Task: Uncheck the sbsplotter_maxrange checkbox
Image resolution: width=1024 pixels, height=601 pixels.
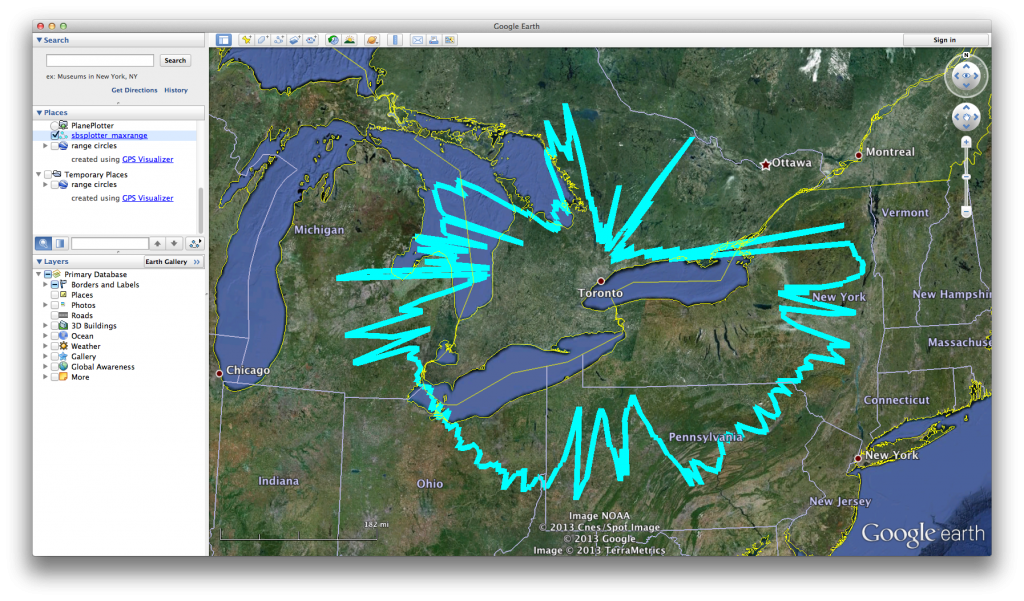Action: (55, 135)
